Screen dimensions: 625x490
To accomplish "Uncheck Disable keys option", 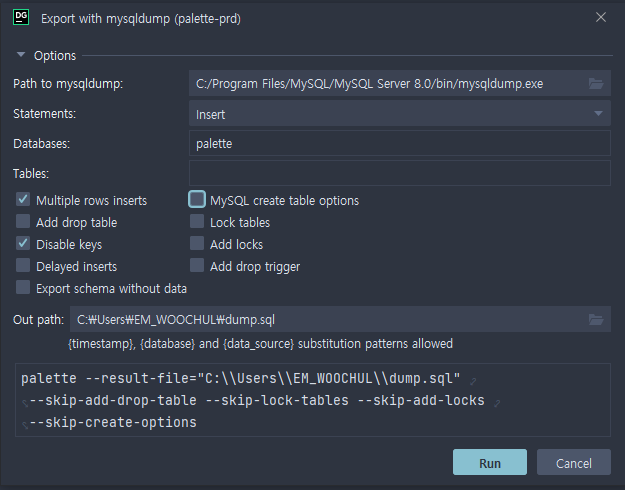I will coord(23,243).
